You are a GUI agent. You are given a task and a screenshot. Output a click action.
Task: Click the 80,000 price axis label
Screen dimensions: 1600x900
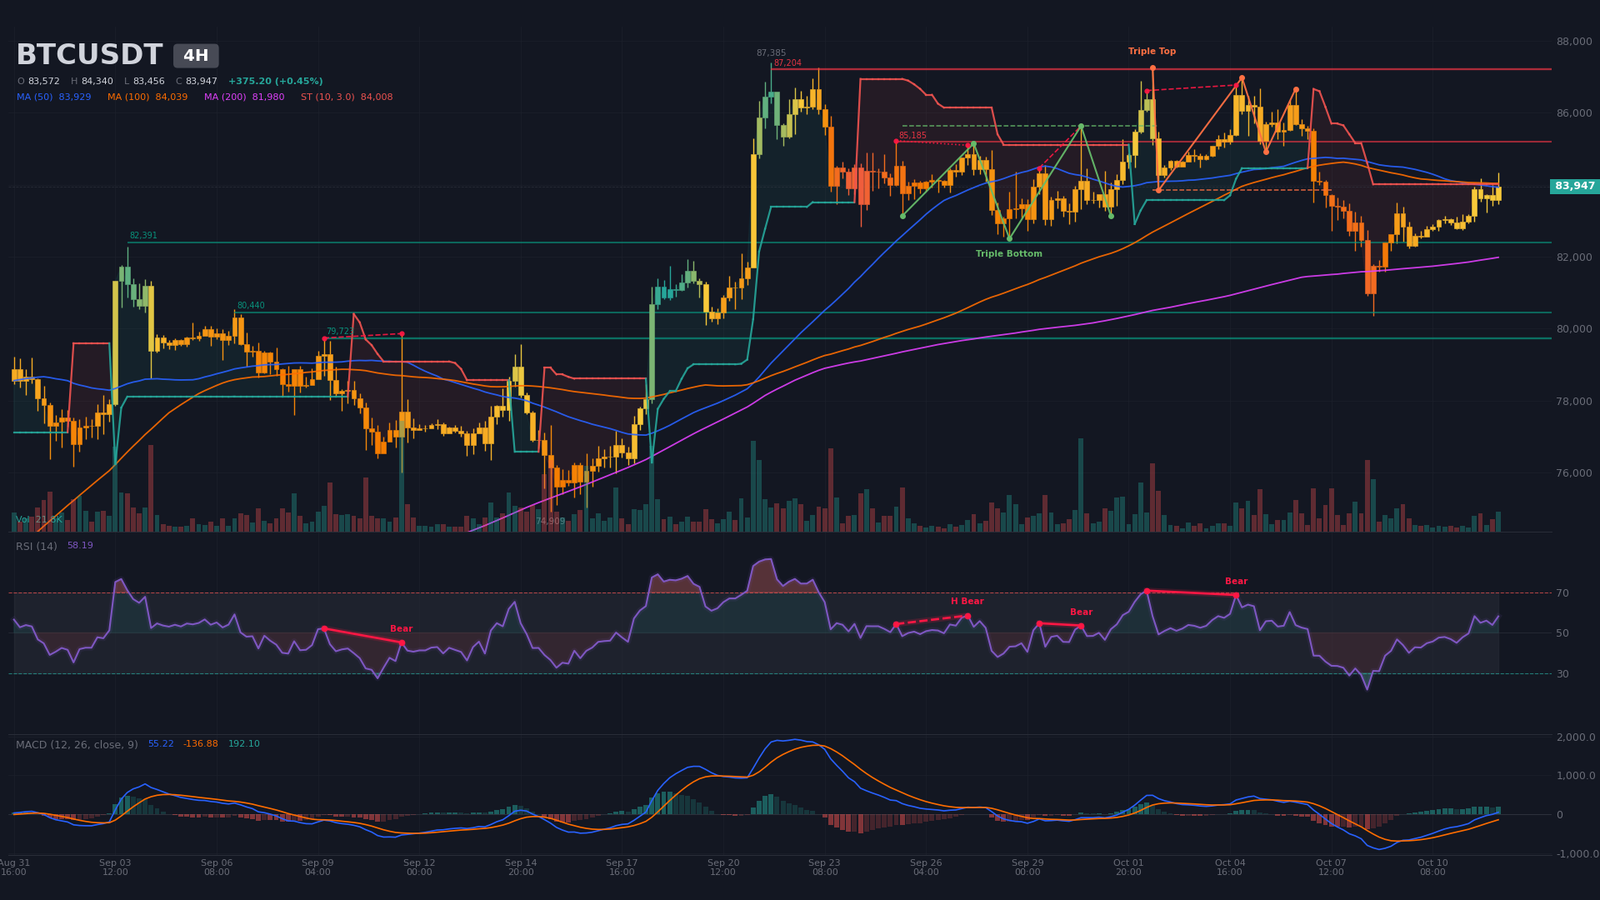coord(1574,329)
